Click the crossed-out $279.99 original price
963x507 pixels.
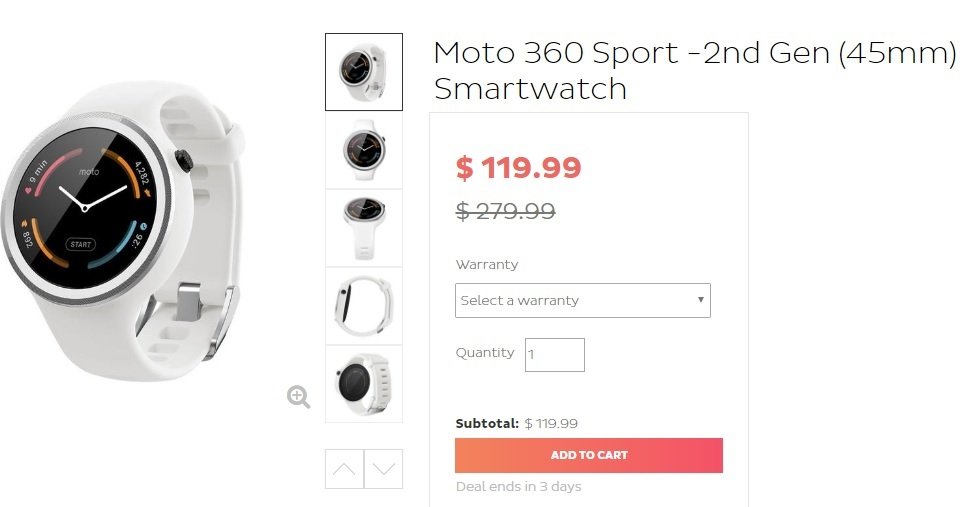505,211
